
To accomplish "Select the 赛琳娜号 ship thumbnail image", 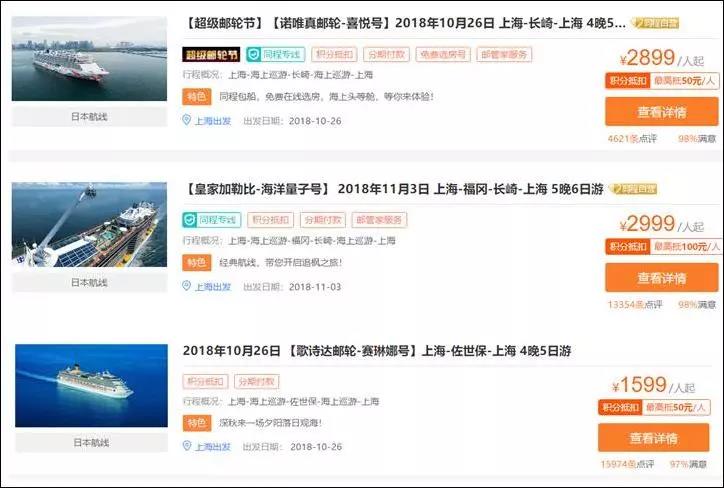I will (x=91, y=386).
